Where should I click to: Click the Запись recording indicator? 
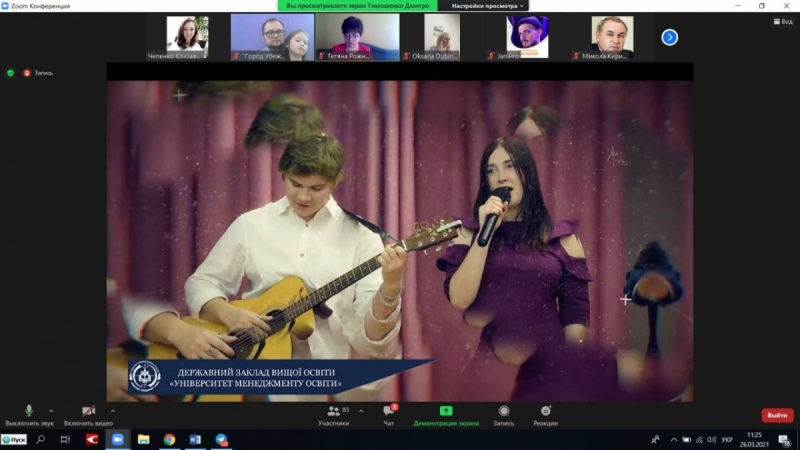38,73
